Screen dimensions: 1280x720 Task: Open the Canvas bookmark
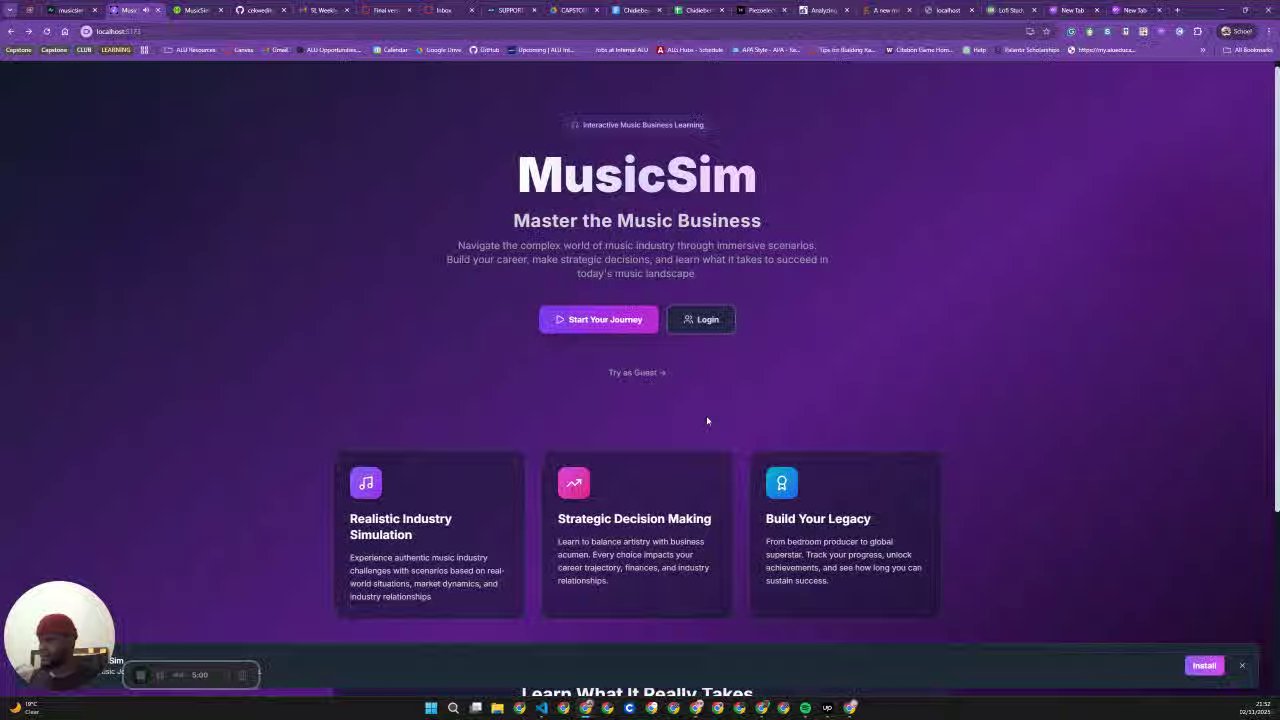click(239, 50)
